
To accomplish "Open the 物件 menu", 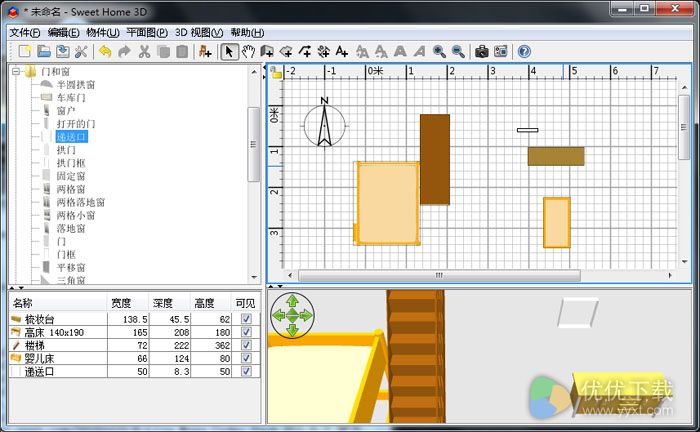I will [x=103, y=33].
